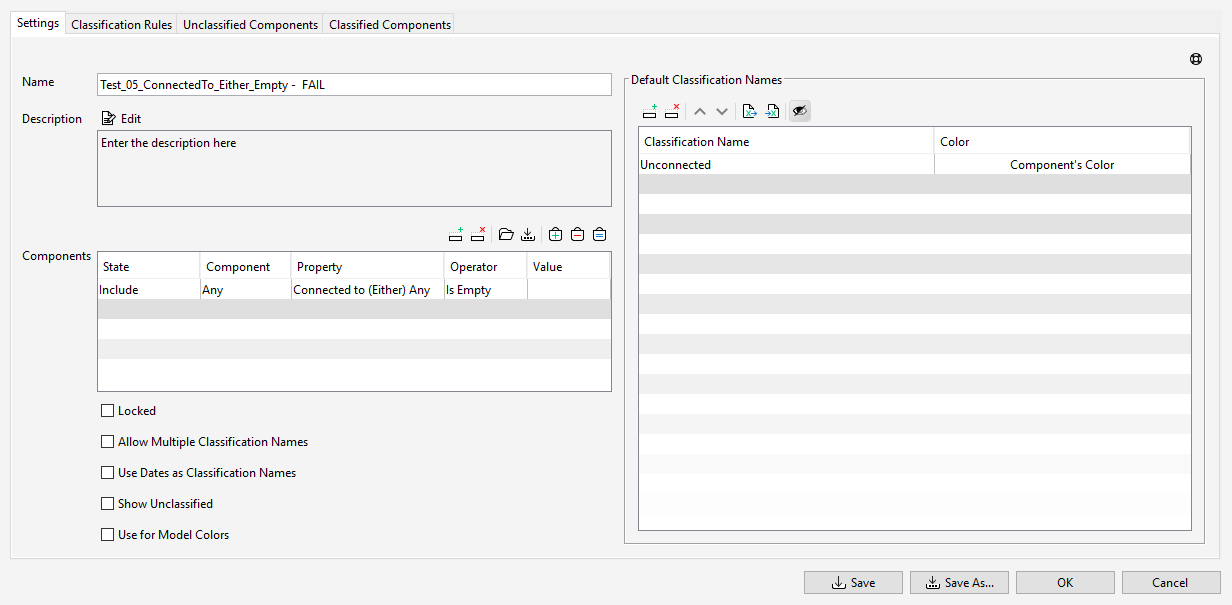Open the Component cell reading Any
This screenshot has width=1232, height=605.
(246, 290)
